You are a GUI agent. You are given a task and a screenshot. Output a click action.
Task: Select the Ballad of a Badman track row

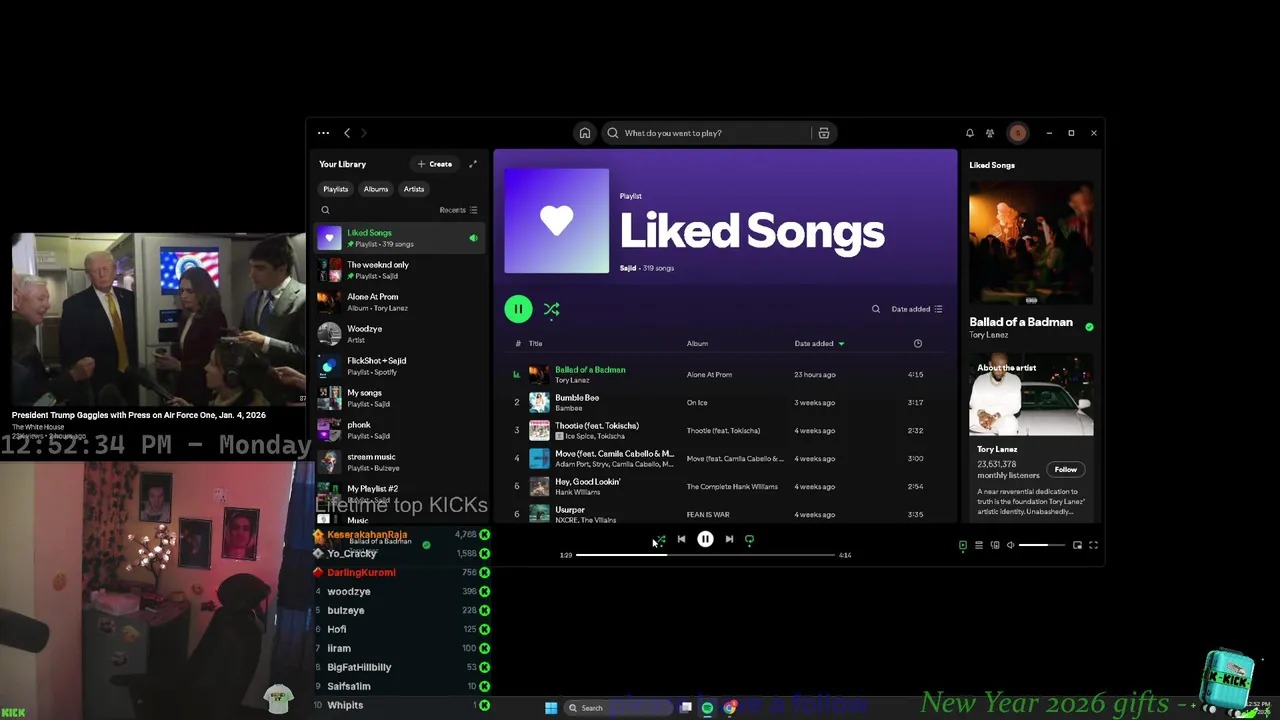724,374
